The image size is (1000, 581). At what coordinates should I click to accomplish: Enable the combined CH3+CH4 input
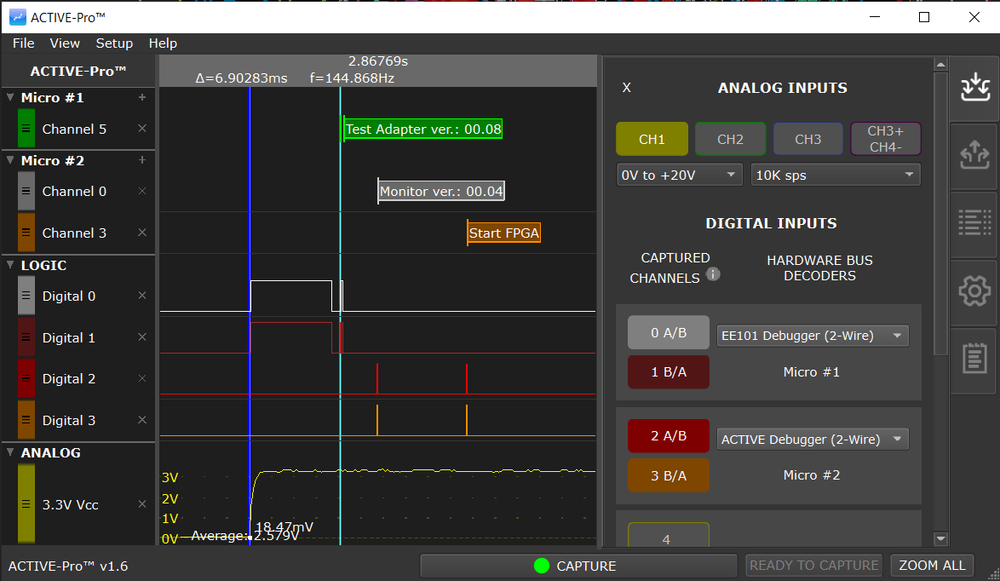(885, 139)
